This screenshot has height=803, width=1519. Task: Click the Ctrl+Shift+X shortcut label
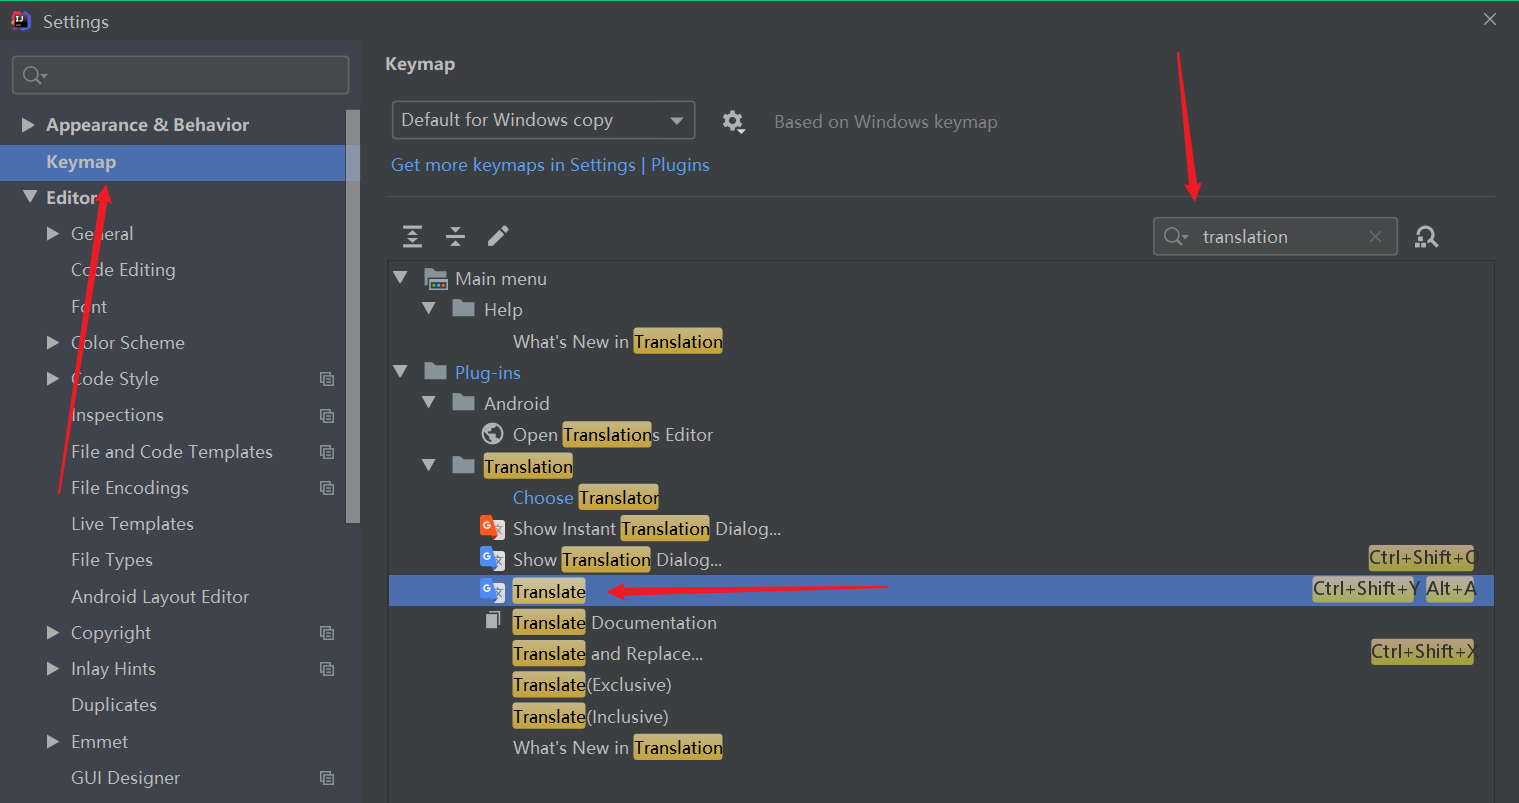click(1422, 652)
